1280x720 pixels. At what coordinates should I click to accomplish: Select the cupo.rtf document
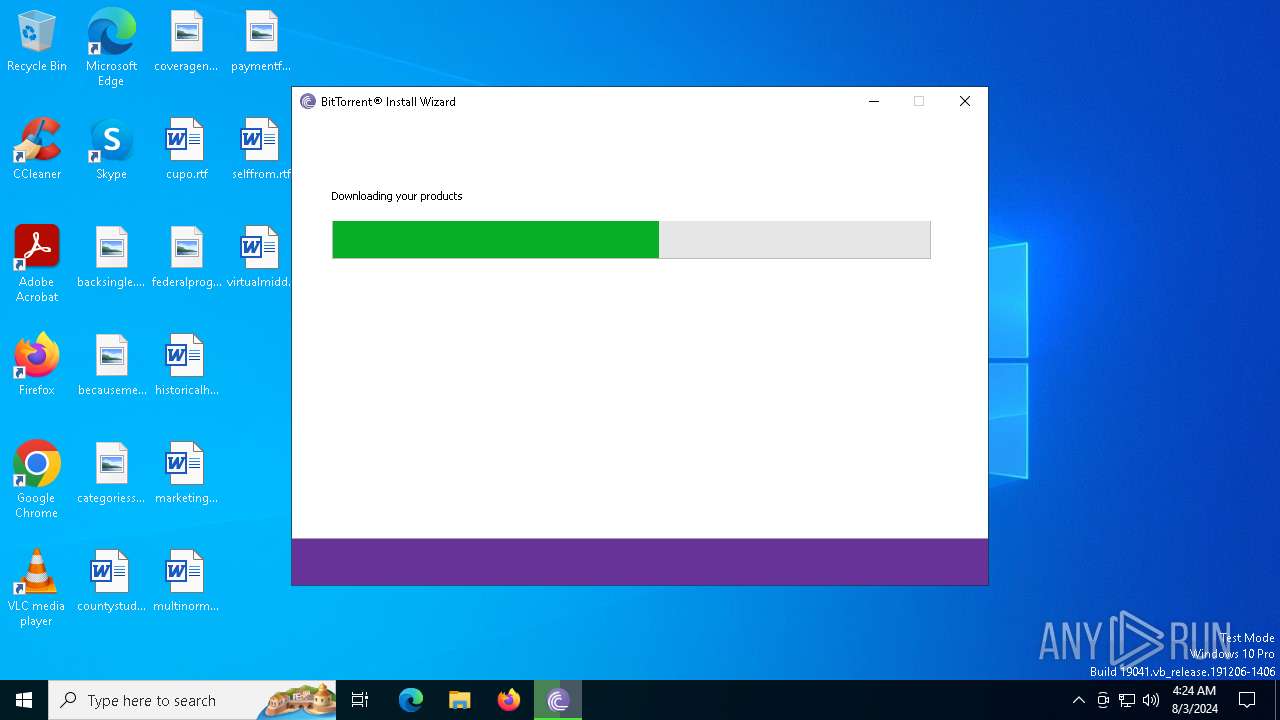tap(186, 150)
